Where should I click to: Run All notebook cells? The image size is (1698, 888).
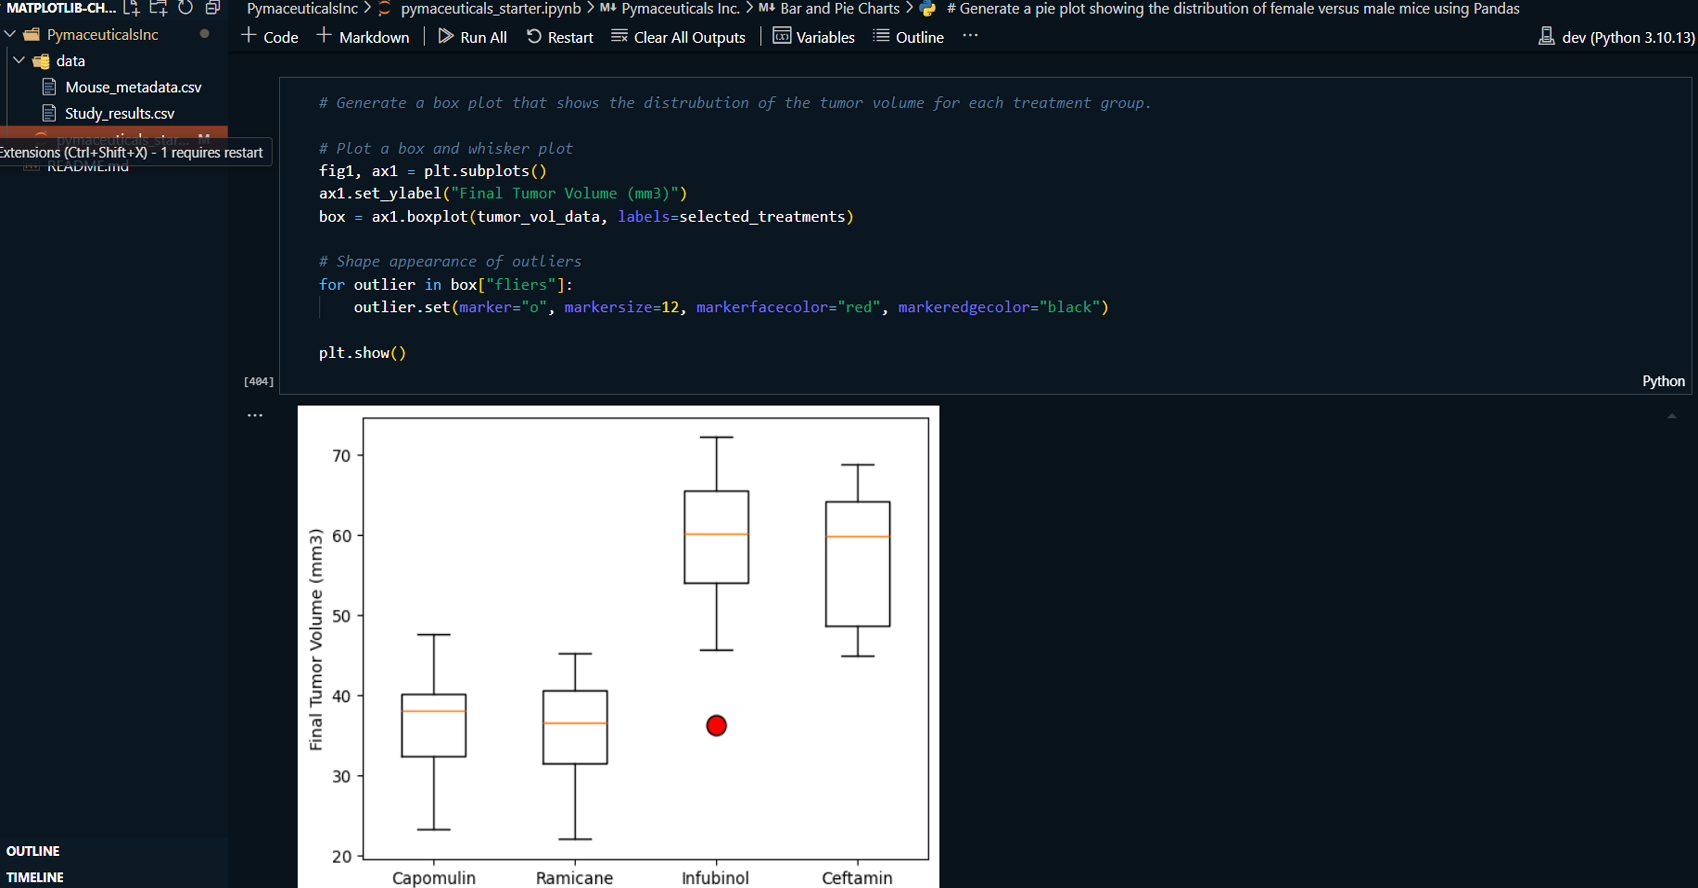[472, 37]
